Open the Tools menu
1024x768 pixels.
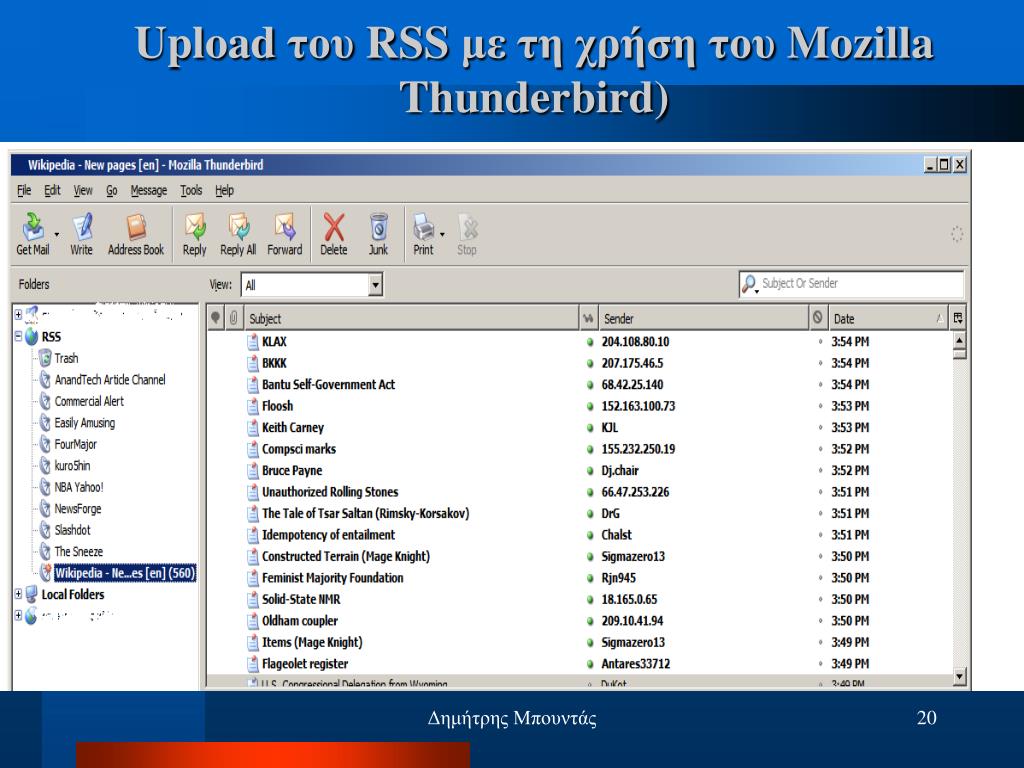coord(191,190)
